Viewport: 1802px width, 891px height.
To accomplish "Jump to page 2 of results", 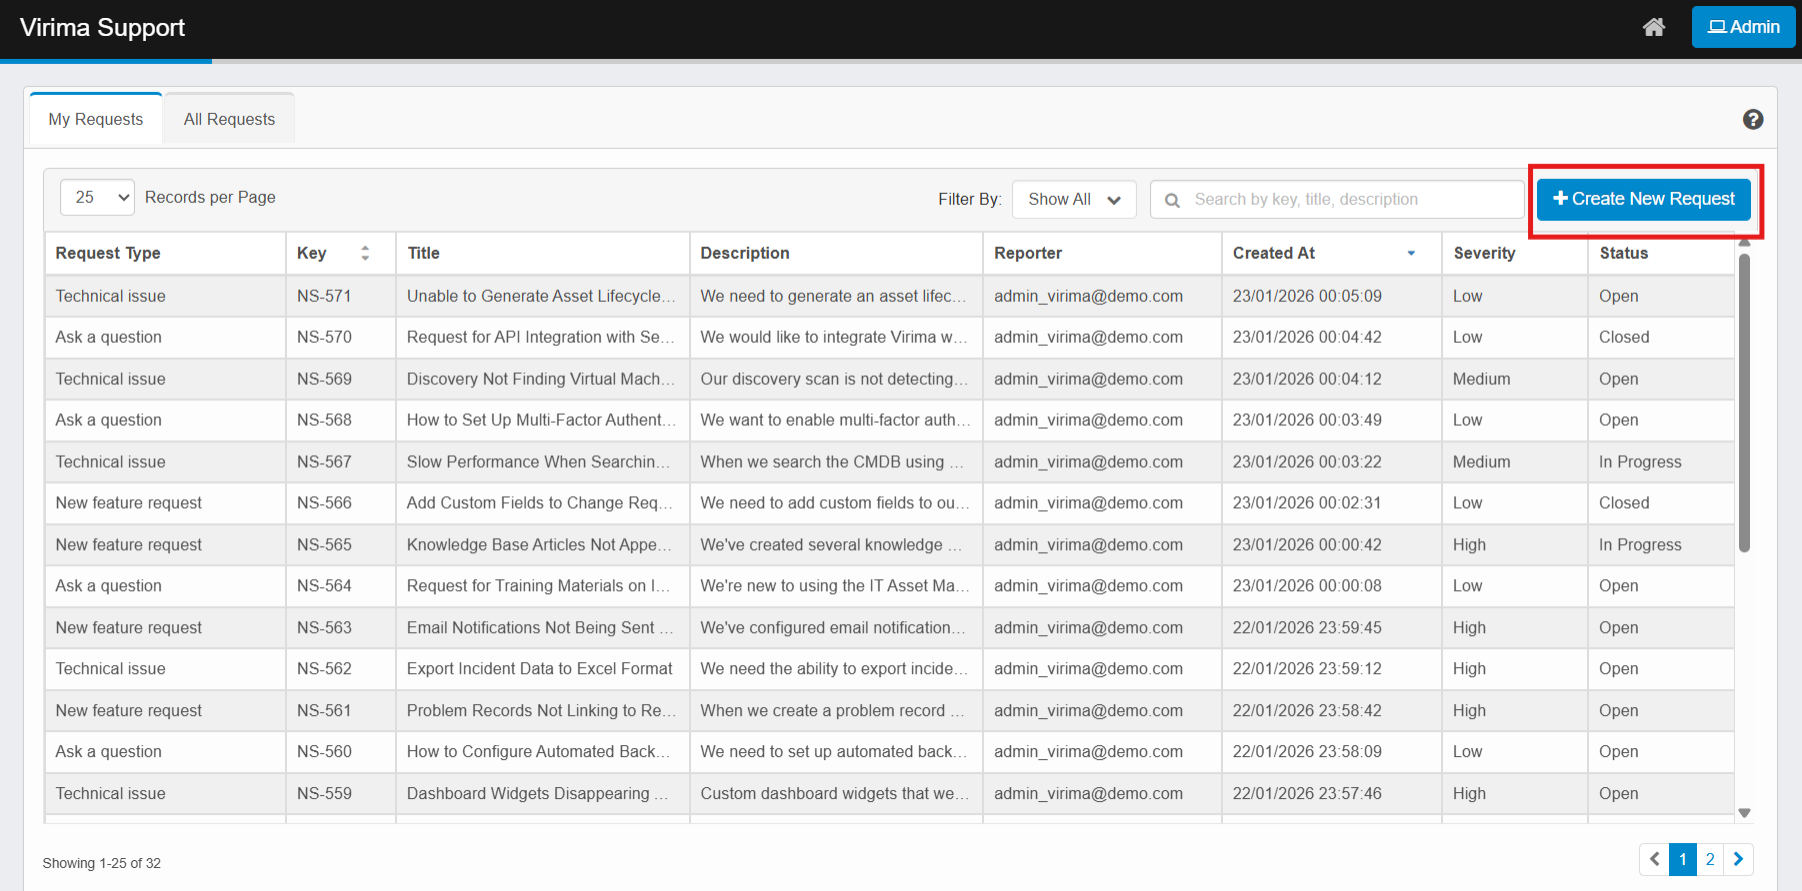I will pyautogui.click(x=1710, y=859).
